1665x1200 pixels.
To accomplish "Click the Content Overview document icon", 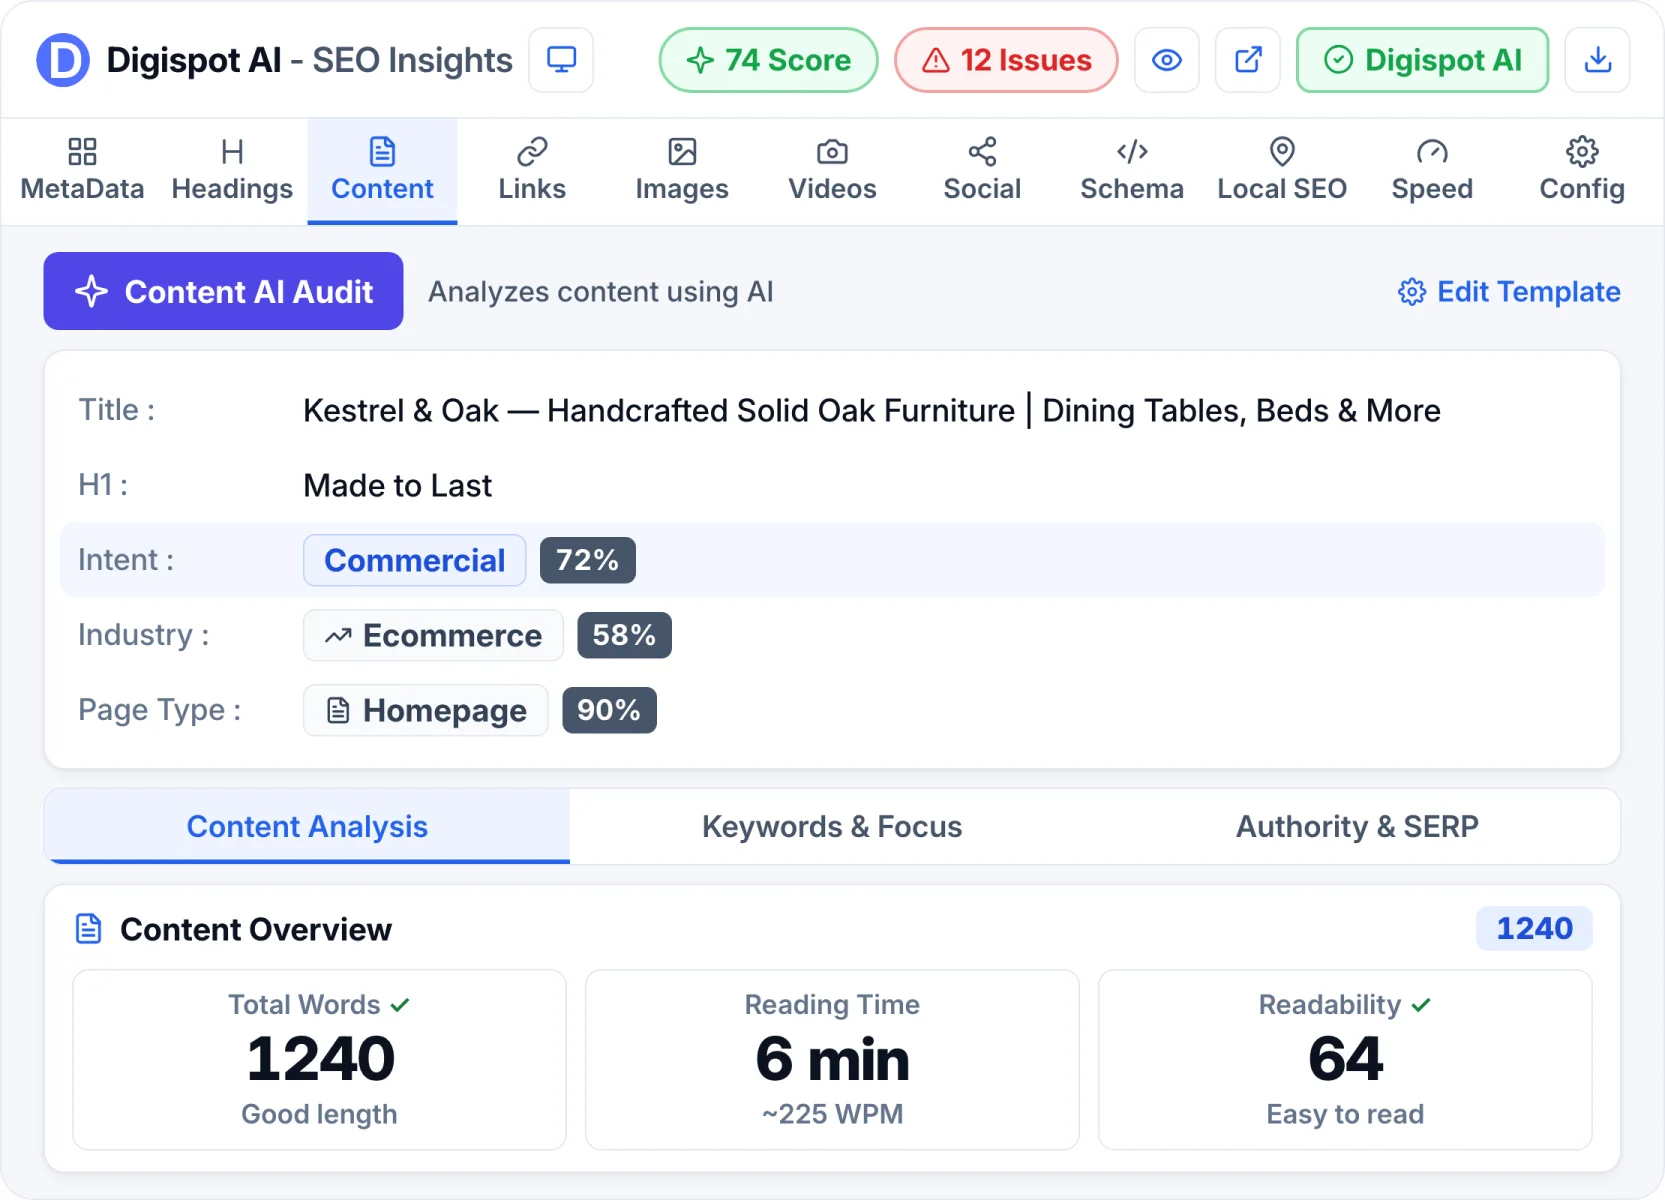I will click(x=89, y=929).
